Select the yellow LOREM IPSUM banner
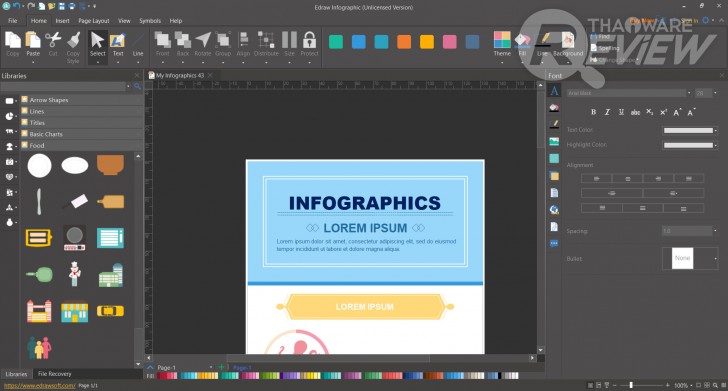This screenshot has width=728, height=391. coord(364,306)
